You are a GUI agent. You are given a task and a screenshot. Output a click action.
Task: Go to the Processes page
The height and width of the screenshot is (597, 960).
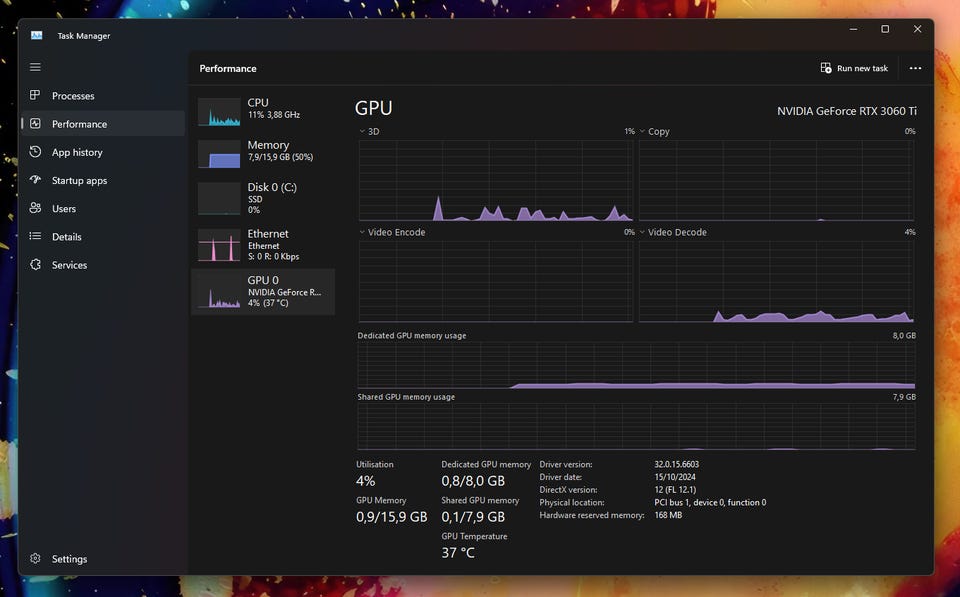(103, 96)
